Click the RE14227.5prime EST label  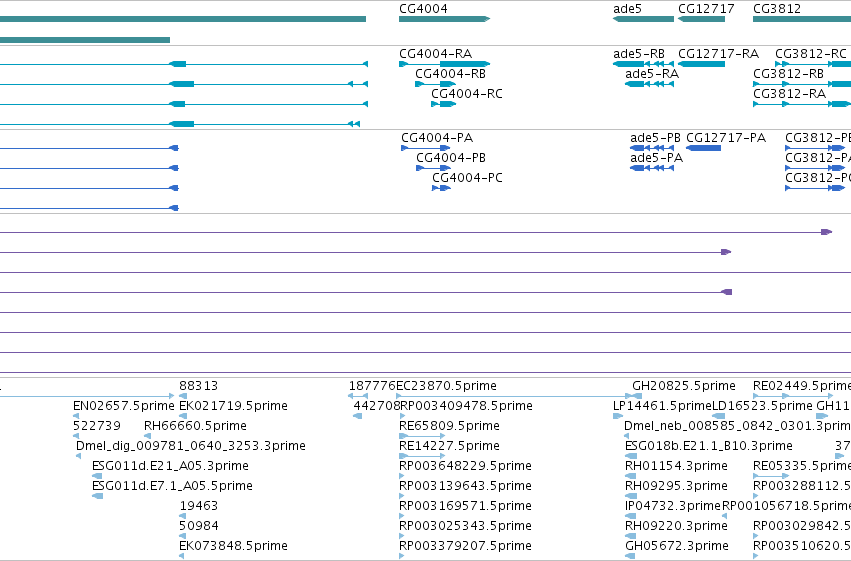[449, 446]
